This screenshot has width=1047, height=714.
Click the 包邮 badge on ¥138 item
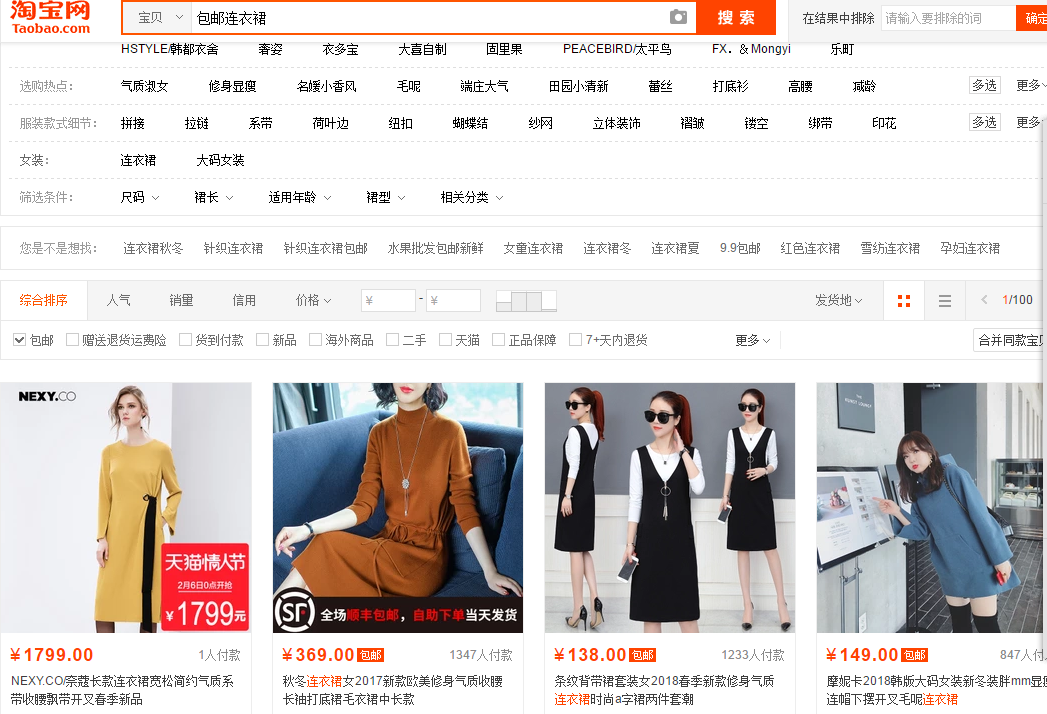coord(643,656)
